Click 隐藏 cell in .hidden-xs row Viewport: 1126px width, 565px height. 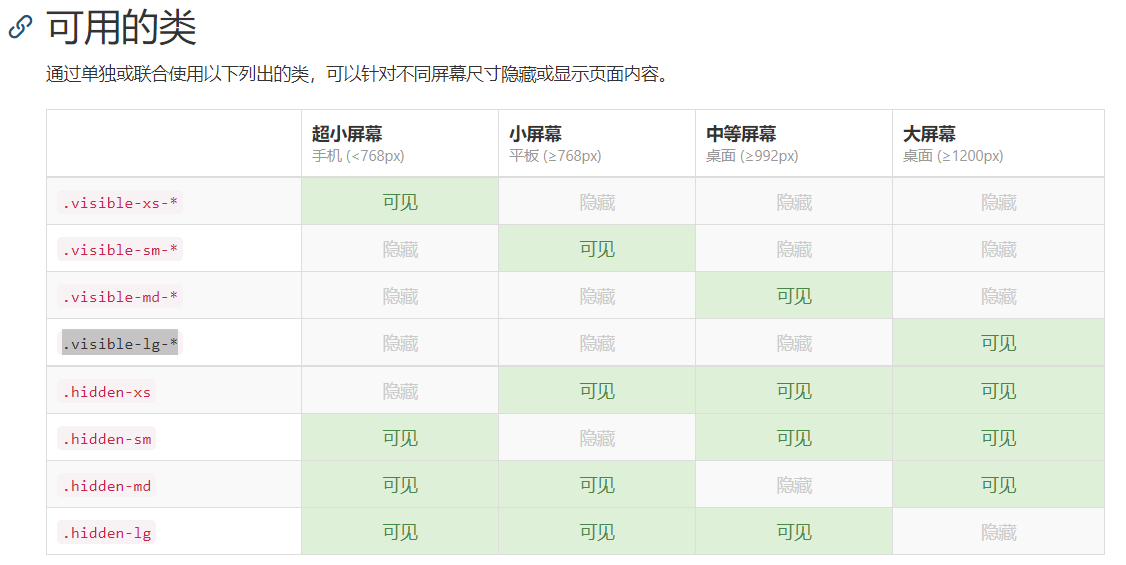click(x=400, y=391)
